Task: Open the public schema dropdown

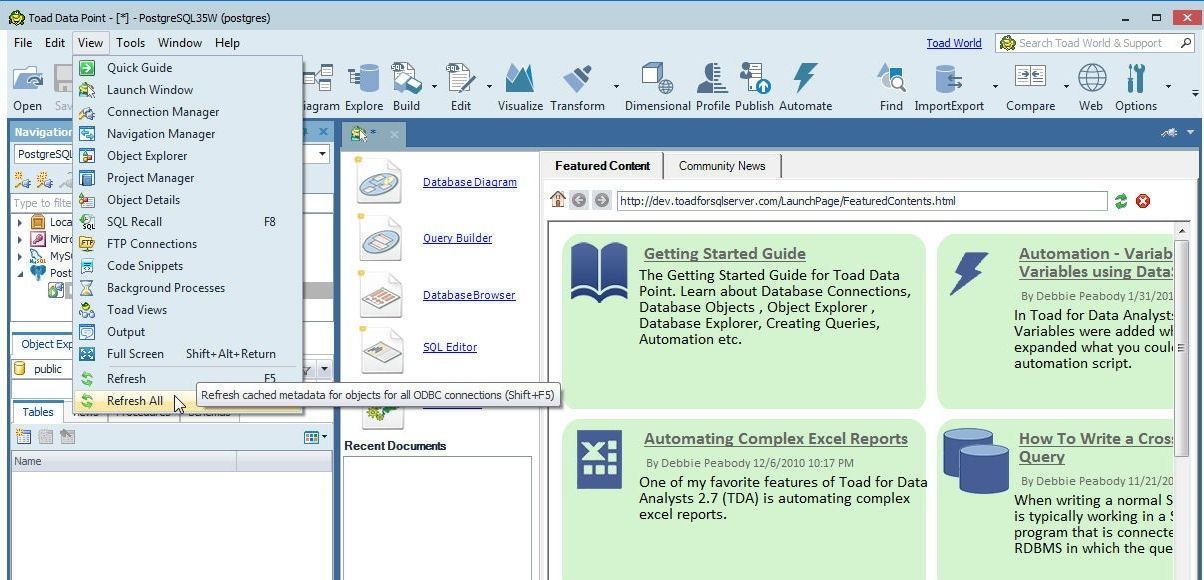Action: pos(325,369)
